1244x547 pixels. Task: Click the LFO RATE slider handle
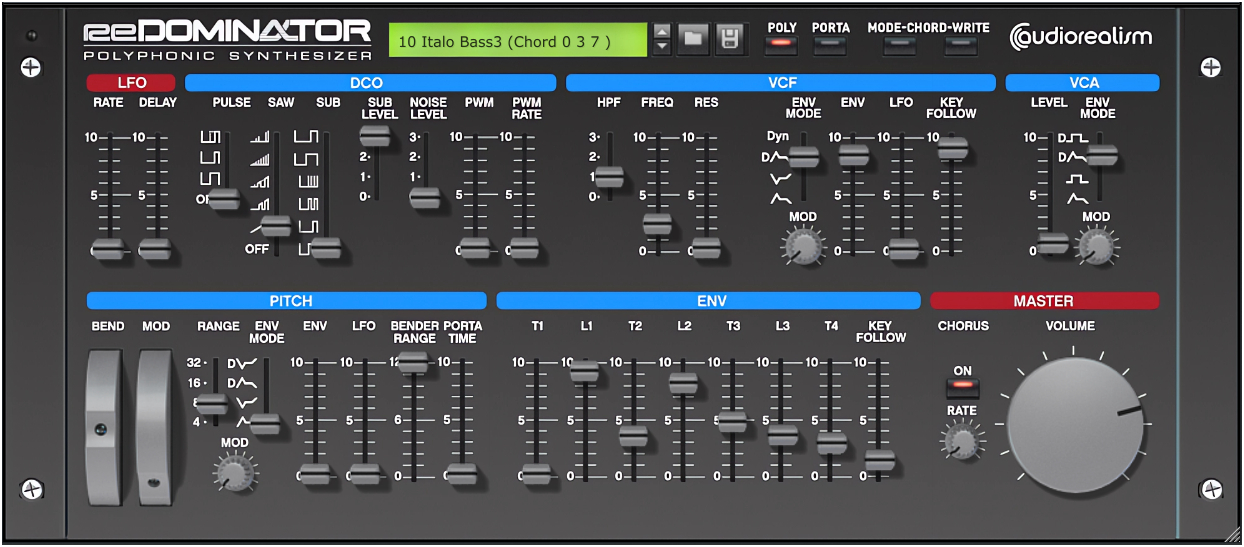[106, 248]
